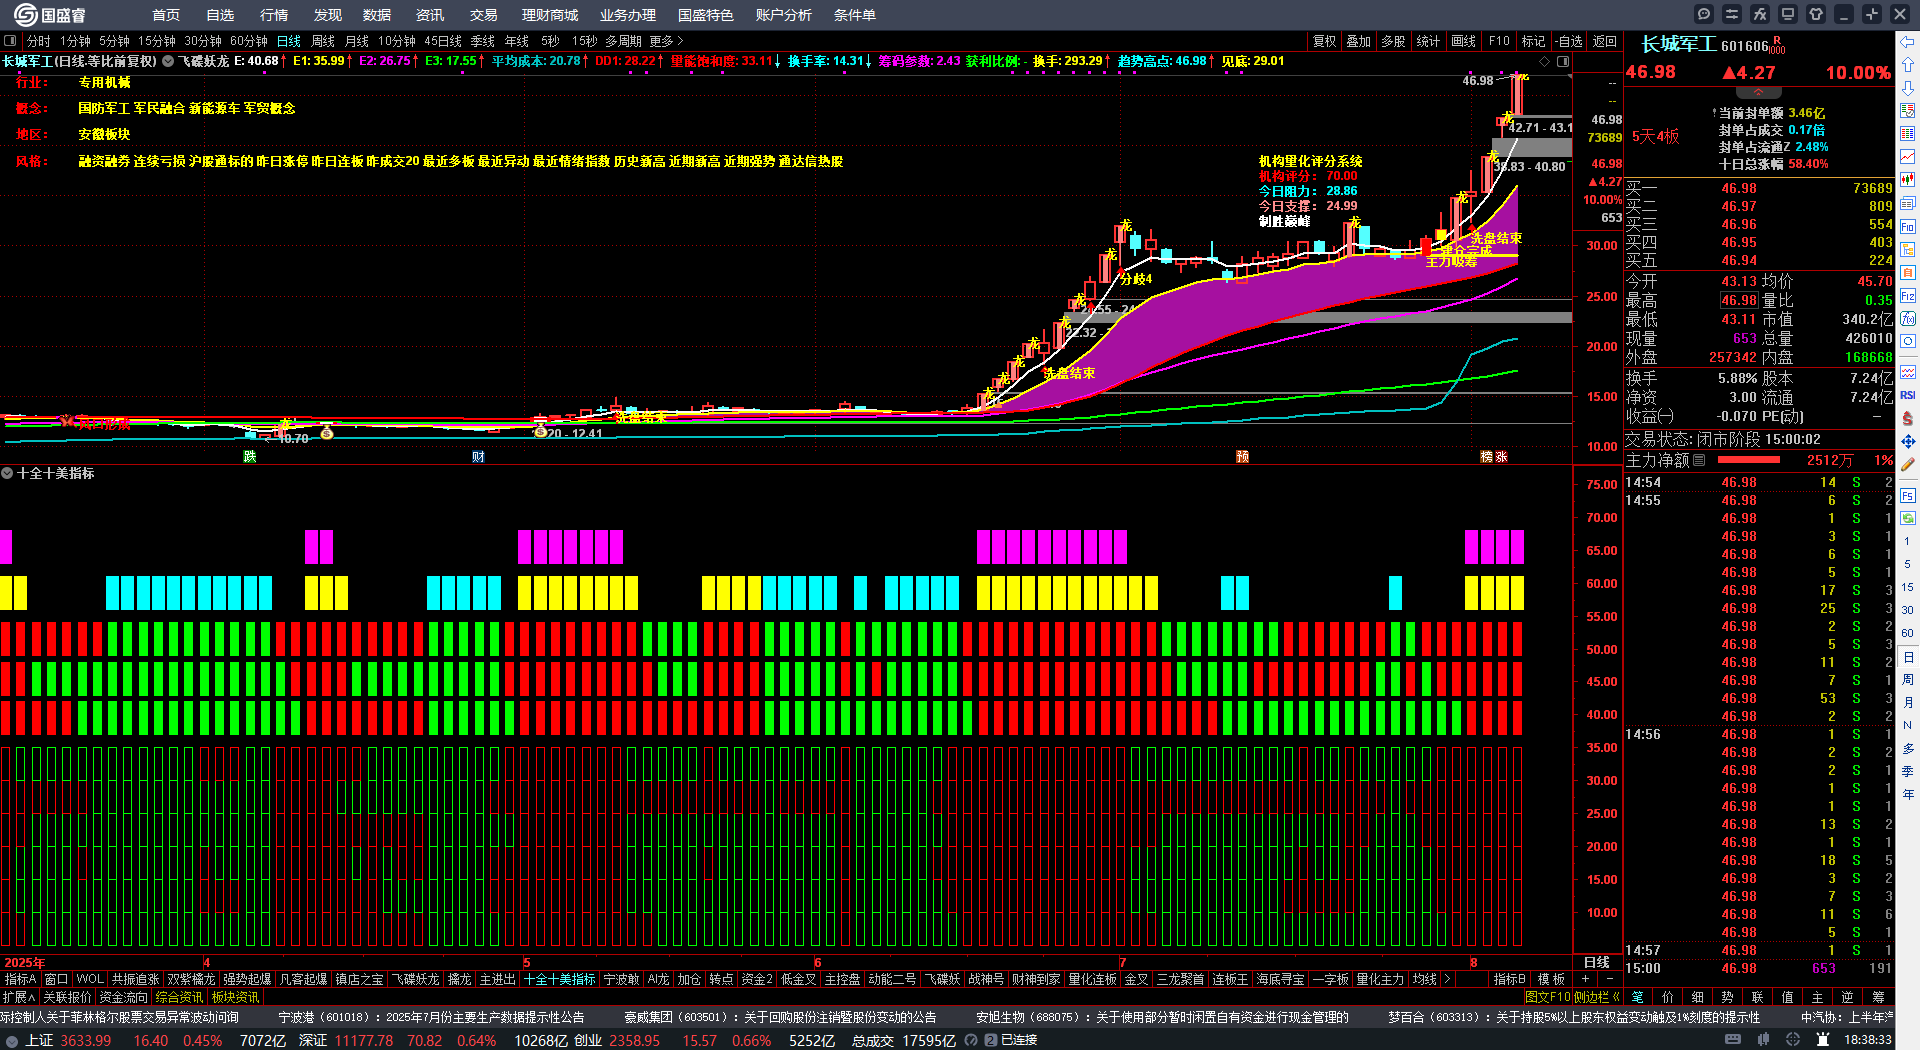Click the blue four-way move arrows icon
Image resolution: width=1920 pixels, height=1050 pixels.
[1908, 442]
